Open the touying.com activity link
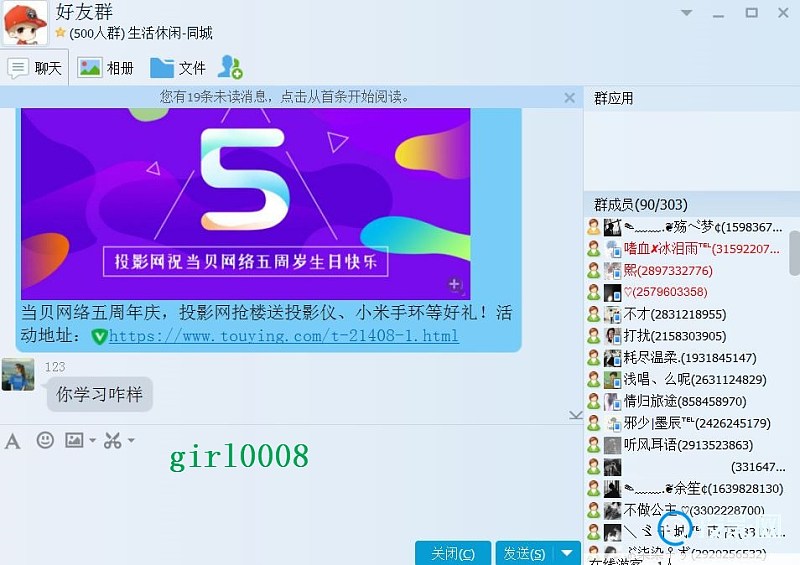Image resolution: width=800 pixels, height=565 pixels. pyautogui.click(x=283, y=336)
